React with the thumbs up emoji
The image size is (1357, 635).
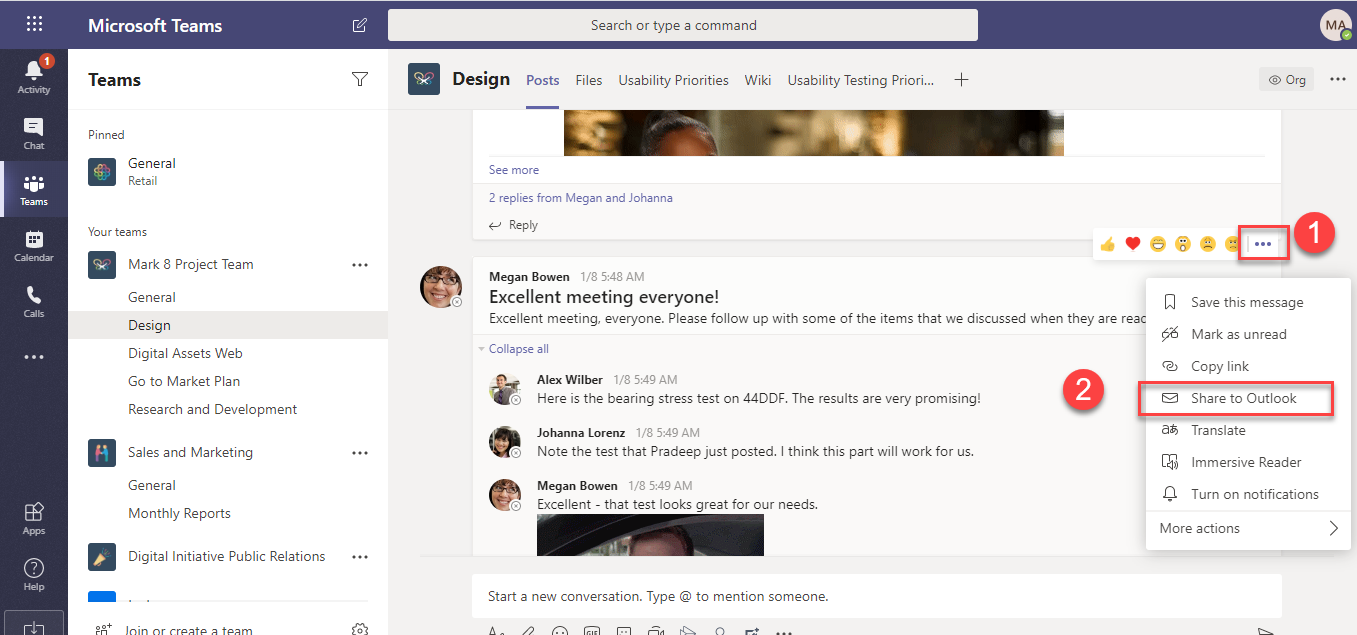coord(1108,243)
